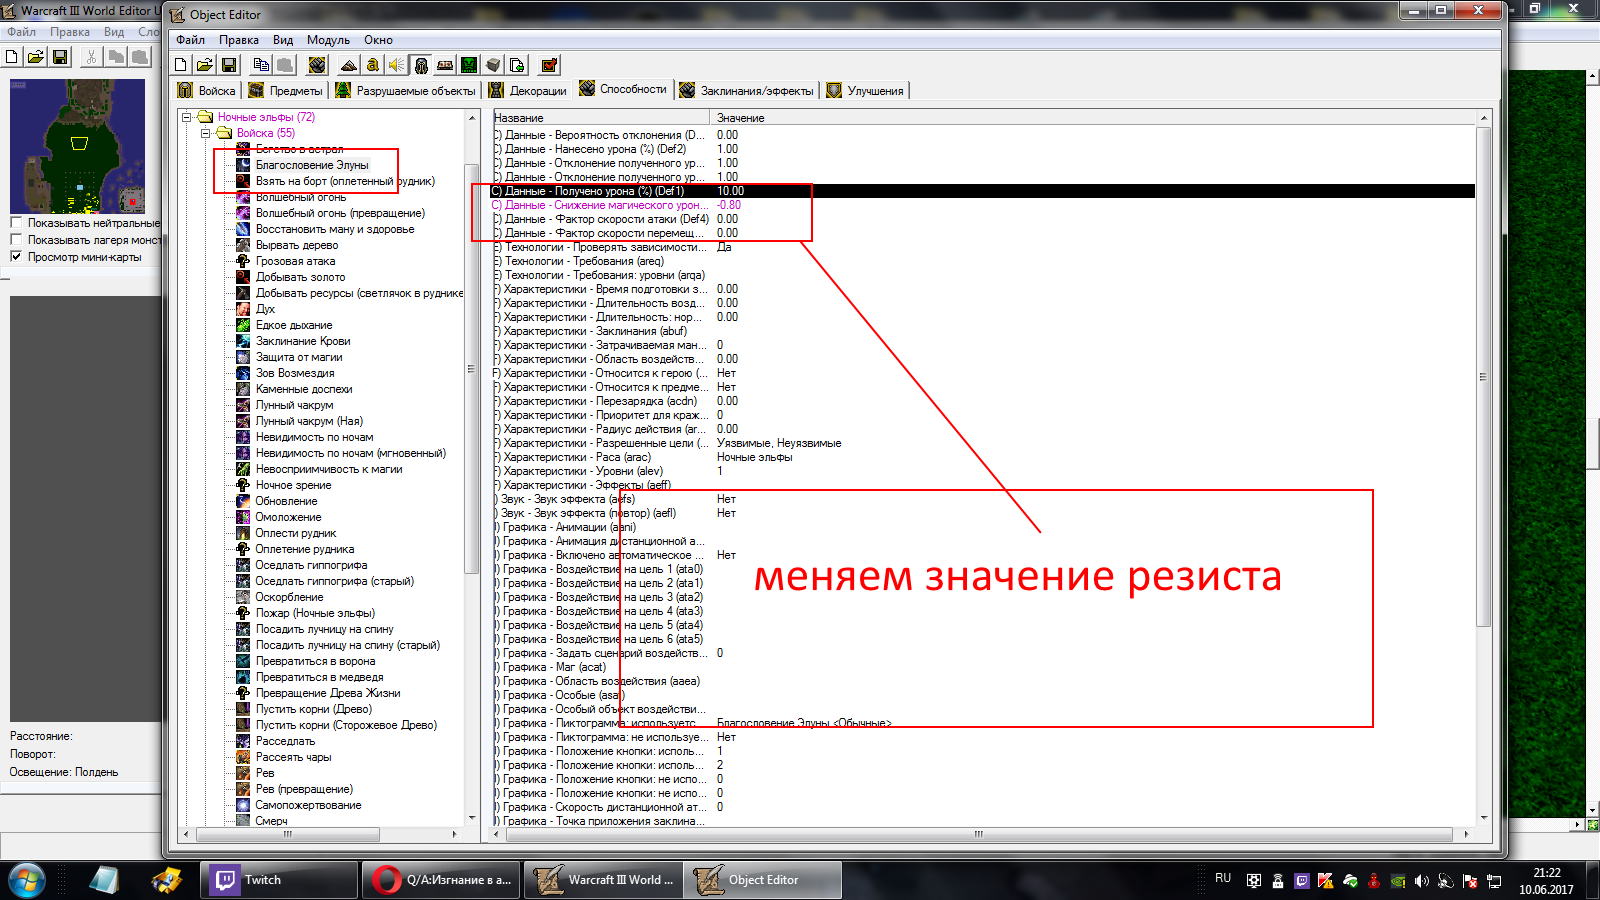
Task: Click the Test Map red checkmark icon
Action: click(549, 65)
